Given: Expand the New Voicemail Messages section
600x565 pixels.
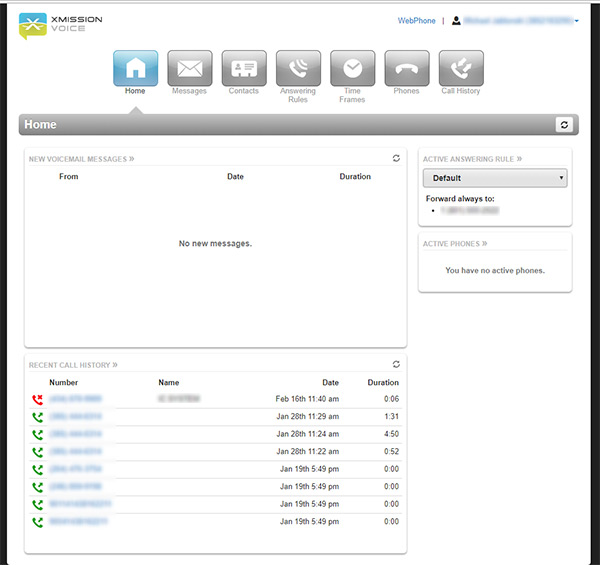Looking at the screenshot, I should pyautogui.click(x=81, y=159).
